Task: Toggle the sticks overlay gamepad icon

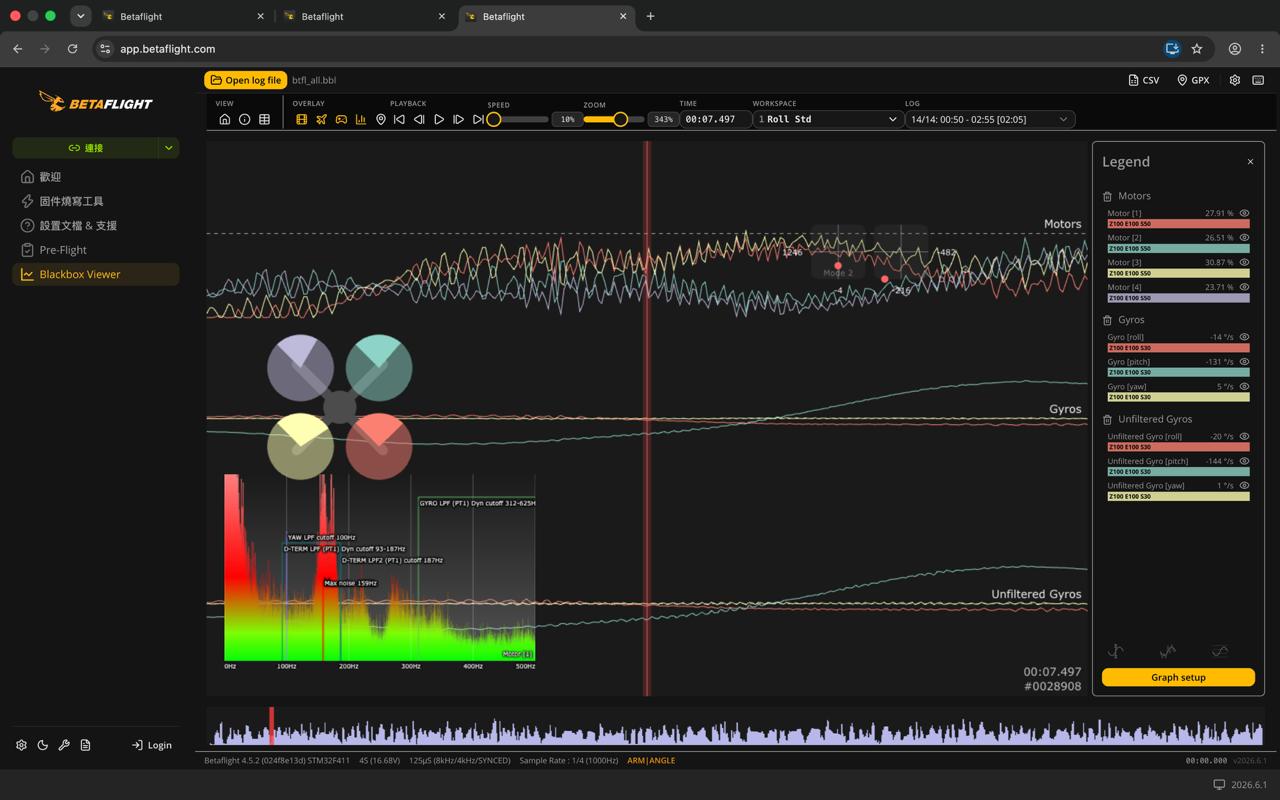Action: click(341, 119)
